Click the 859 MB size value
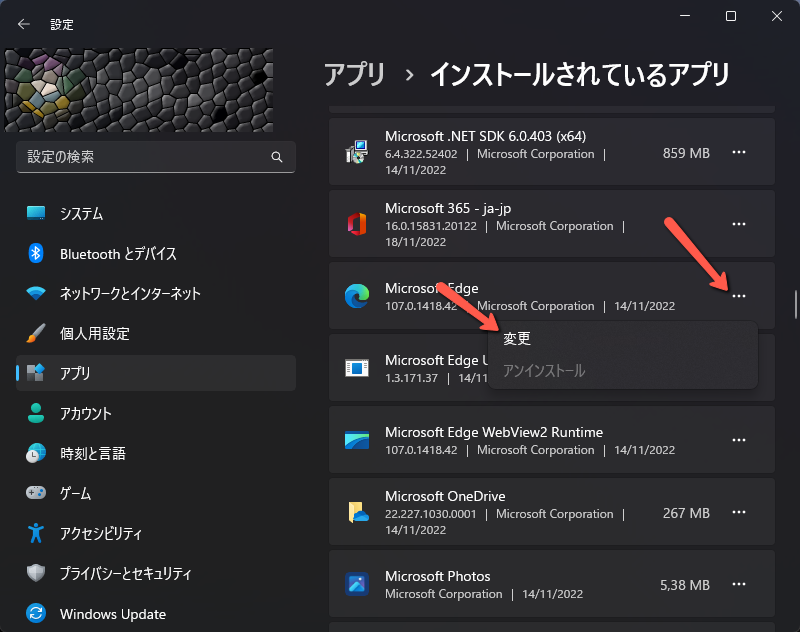Screen dimensions: 800x632 click(686, 153)
